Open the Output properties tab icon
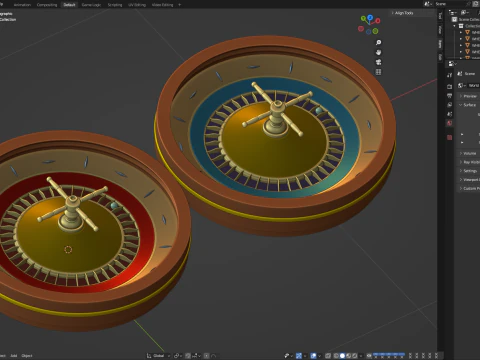This screenshot has height=360, width=480. pos(449,96)
